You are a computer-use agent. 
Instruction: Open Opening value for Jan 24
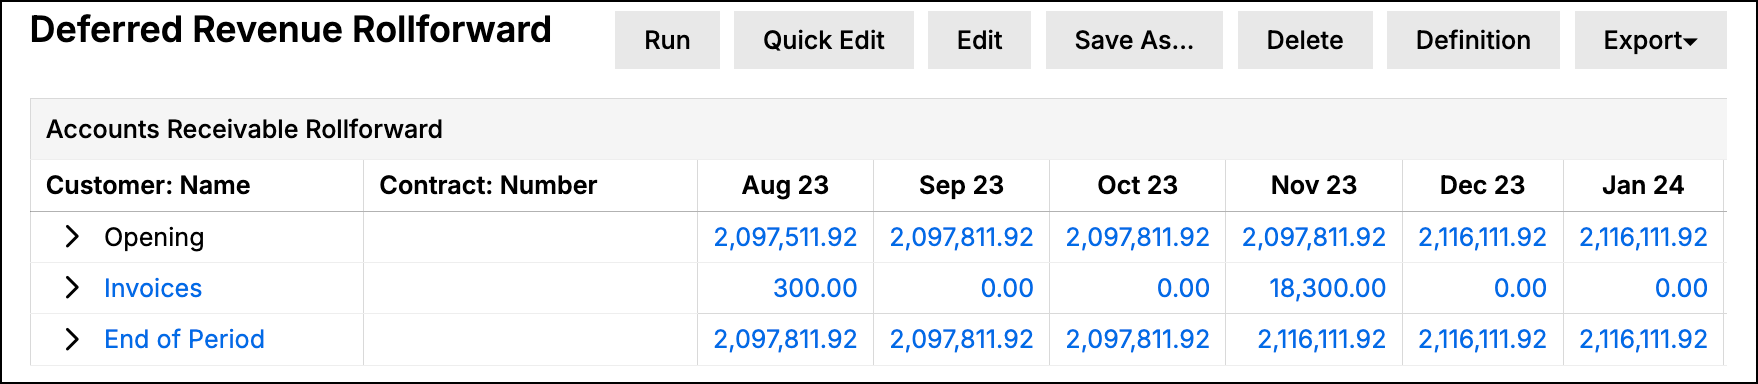click(x=1643, y=237)
